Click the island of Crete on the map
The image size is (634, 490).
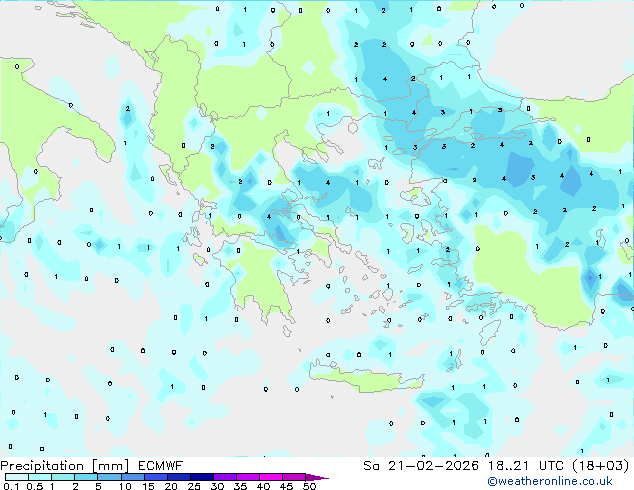[x=366, y=379]
